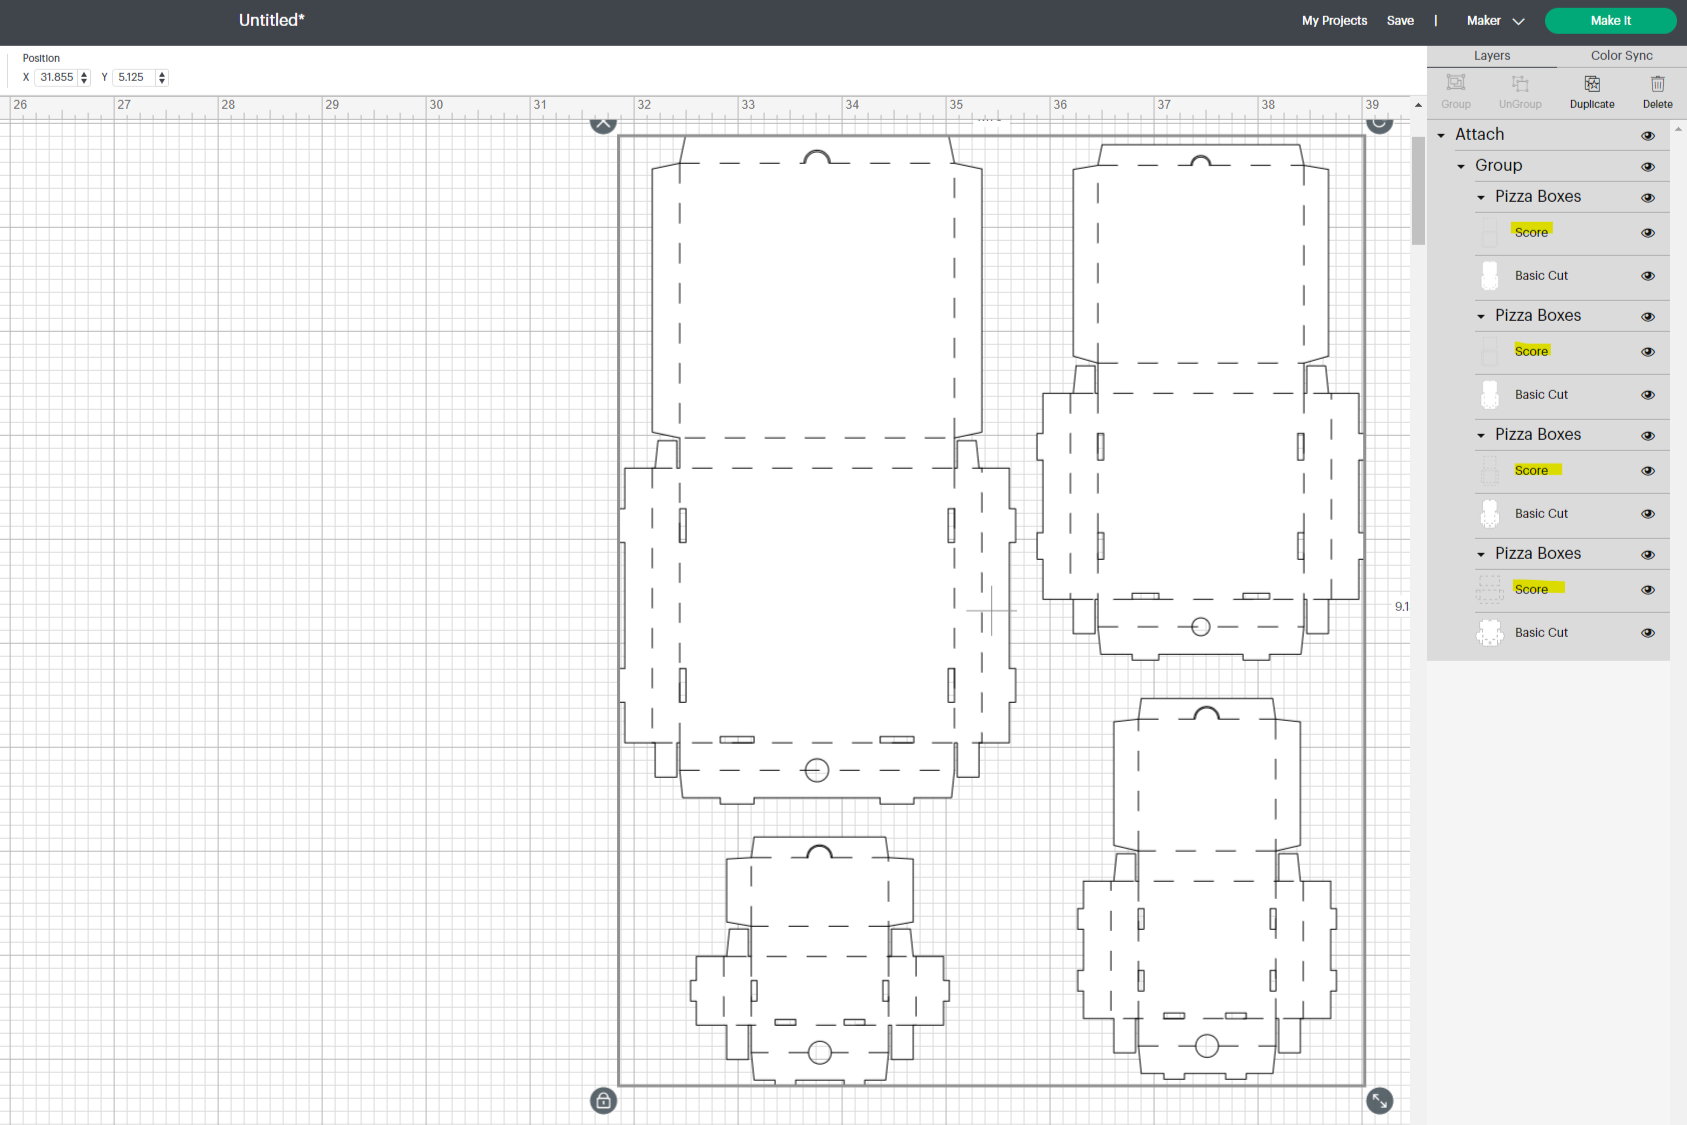Open the Maker machine dropdown
Screen dimensions: 1687x1125
pos(1494,20)
